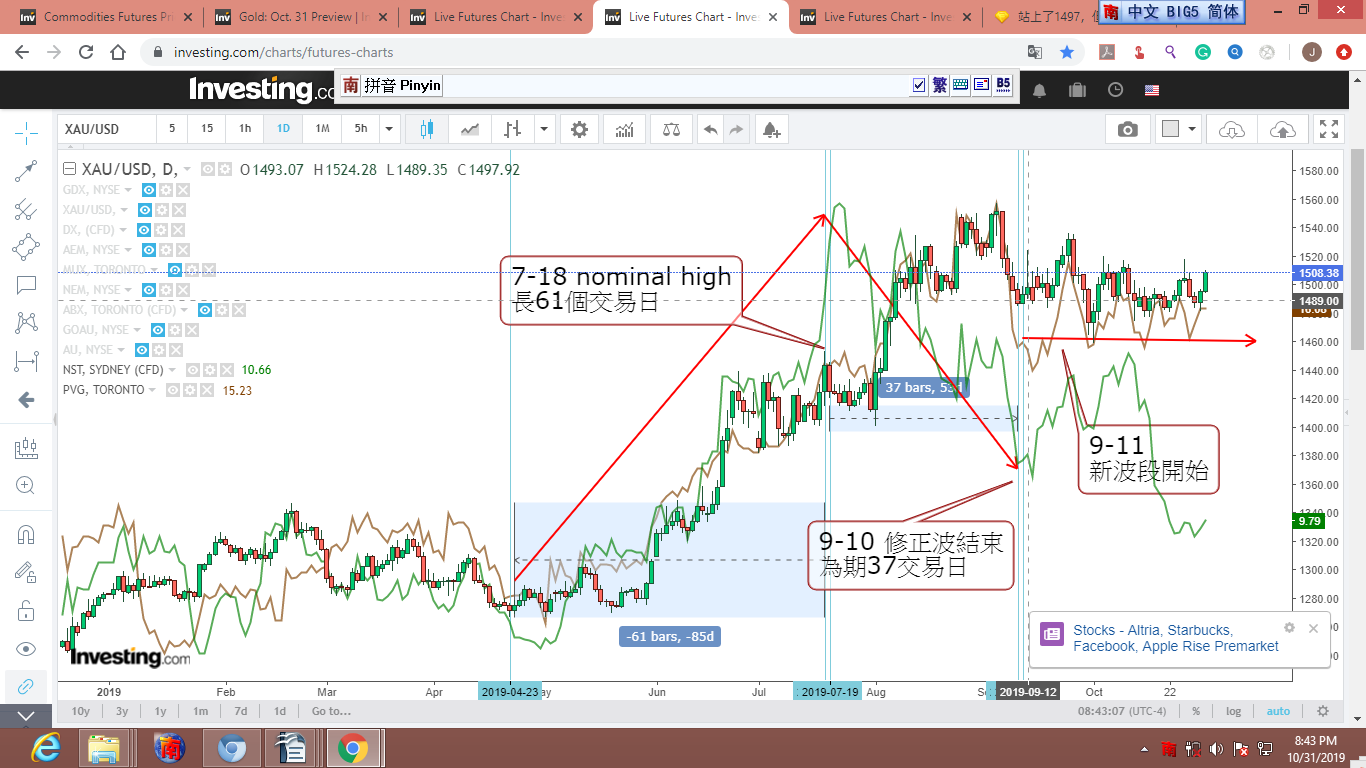Select the 1D interval
This screenshot has height=768, width=1366.
click(x=283, y=129)
